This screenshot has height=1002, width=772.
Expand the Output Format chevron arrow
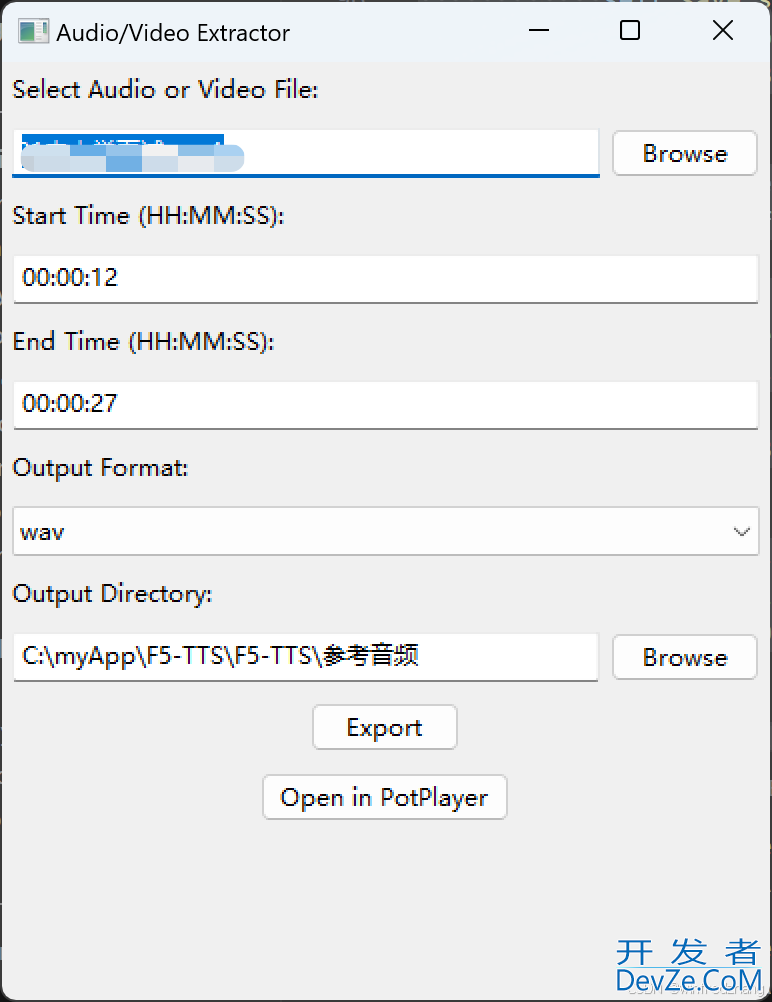pyautogui.click(x=742, y=531)
